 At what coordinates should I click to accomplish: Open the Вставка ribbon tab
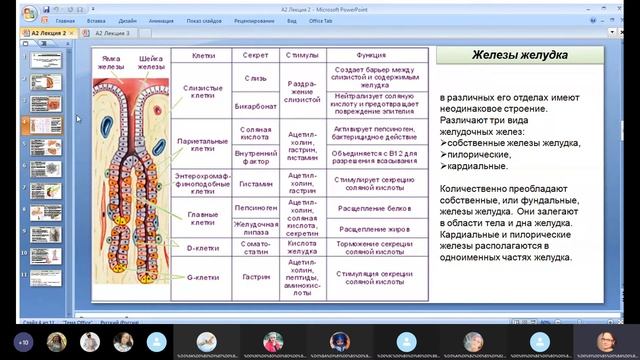tap(96, 21)
